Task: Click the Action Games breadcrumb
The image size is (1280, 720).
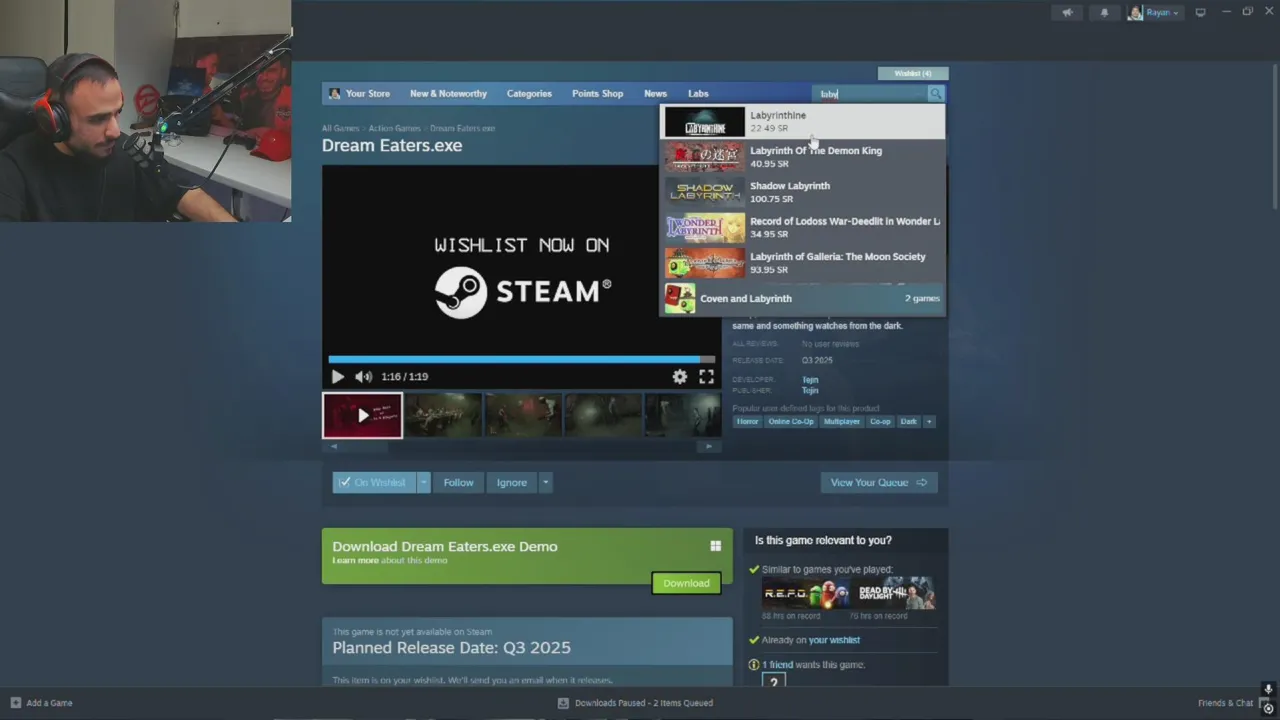Action: tap(394, 129)
